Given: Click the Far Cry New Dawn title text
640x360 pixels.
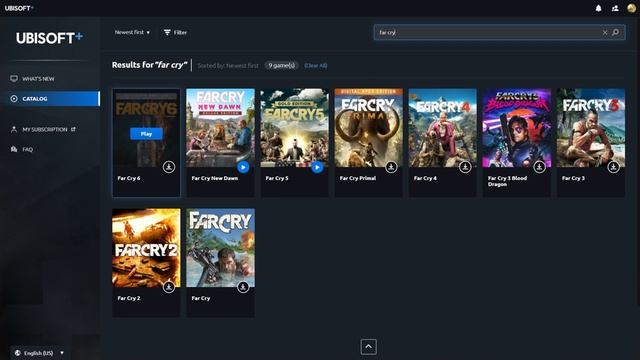Looking at the screenshot, I should [215, 178].
